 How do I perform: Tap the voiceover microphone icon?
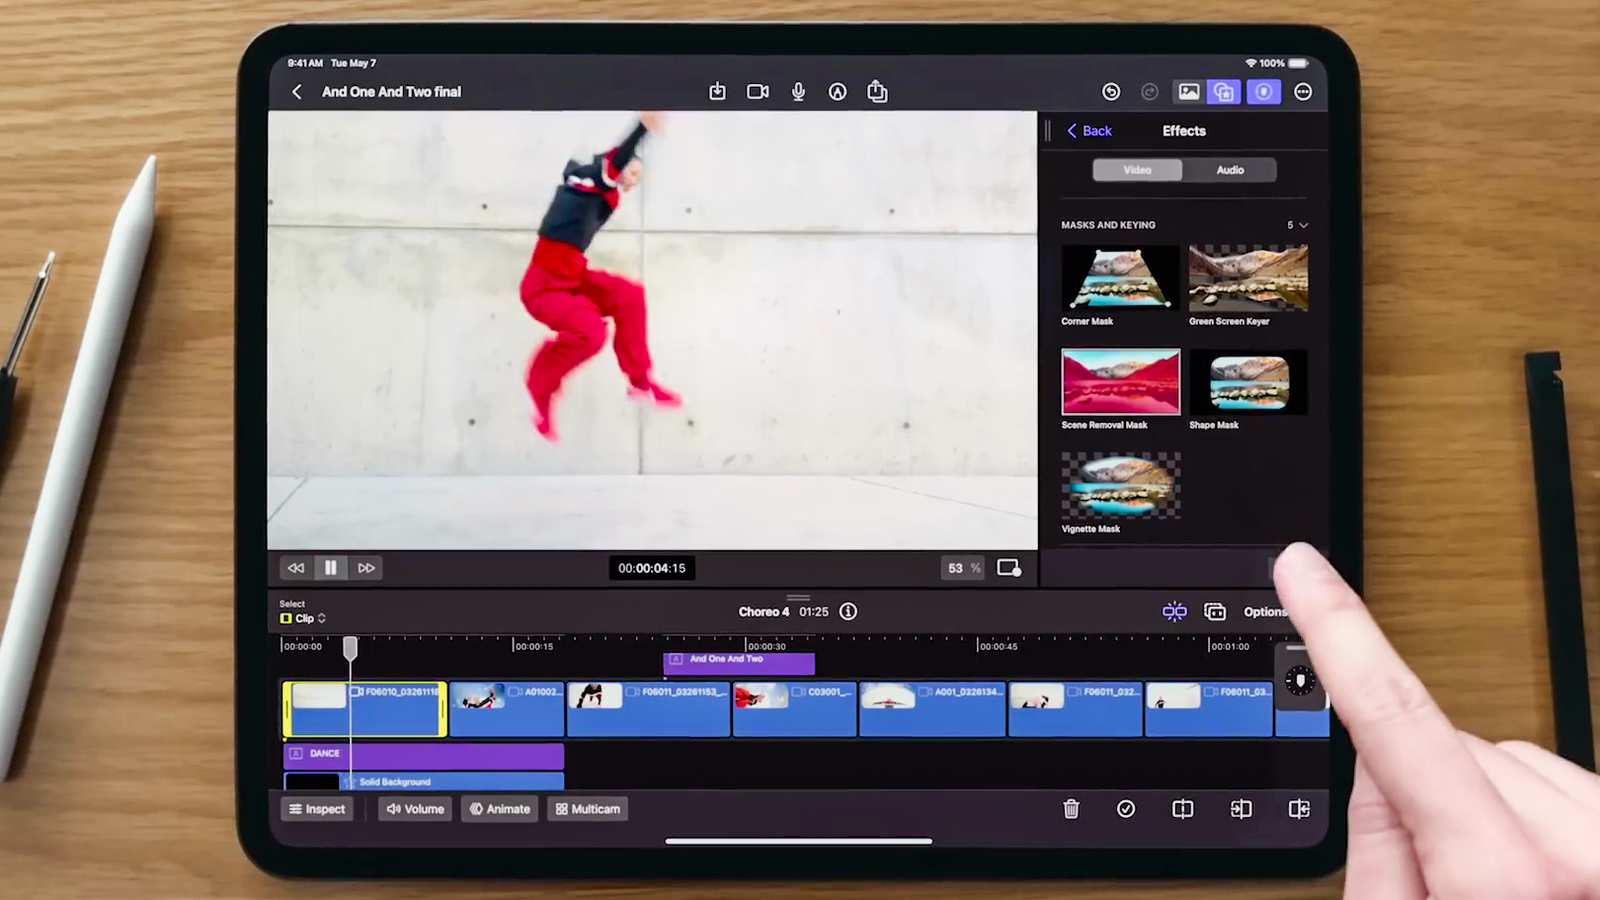click(x=798, y=92)
